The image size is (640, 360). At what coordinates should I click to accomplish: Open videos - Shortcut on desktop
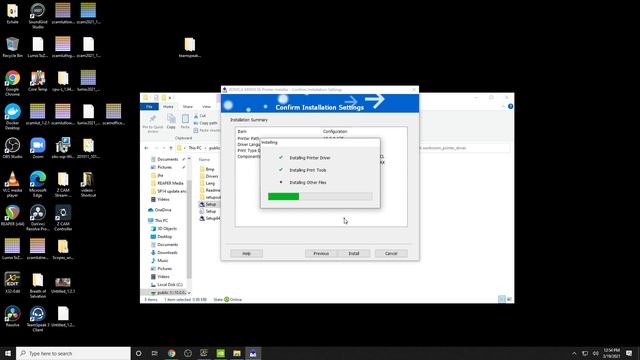(88, 184)
